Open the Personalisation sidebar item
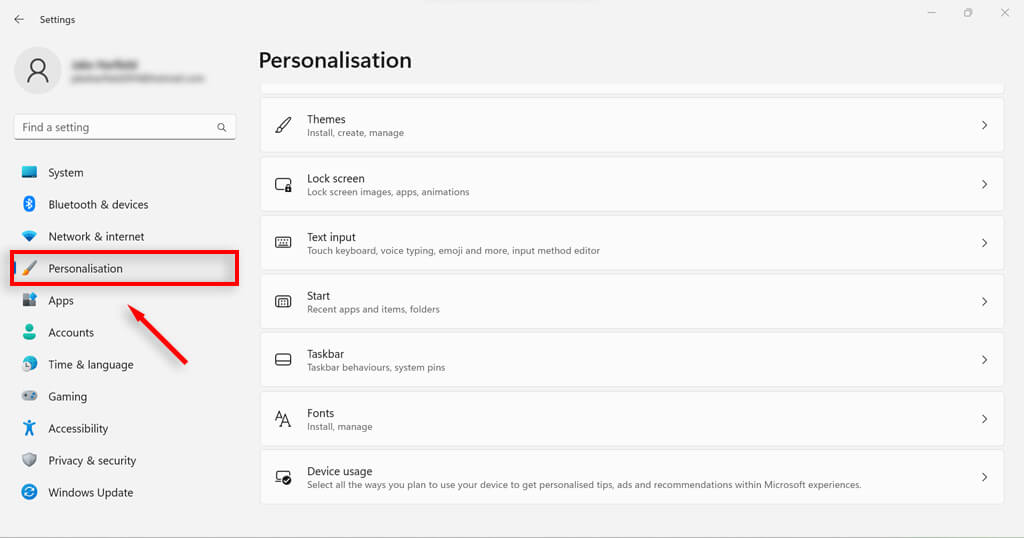Viewport: 1024px width, 538px height. (x=86, y=269)
